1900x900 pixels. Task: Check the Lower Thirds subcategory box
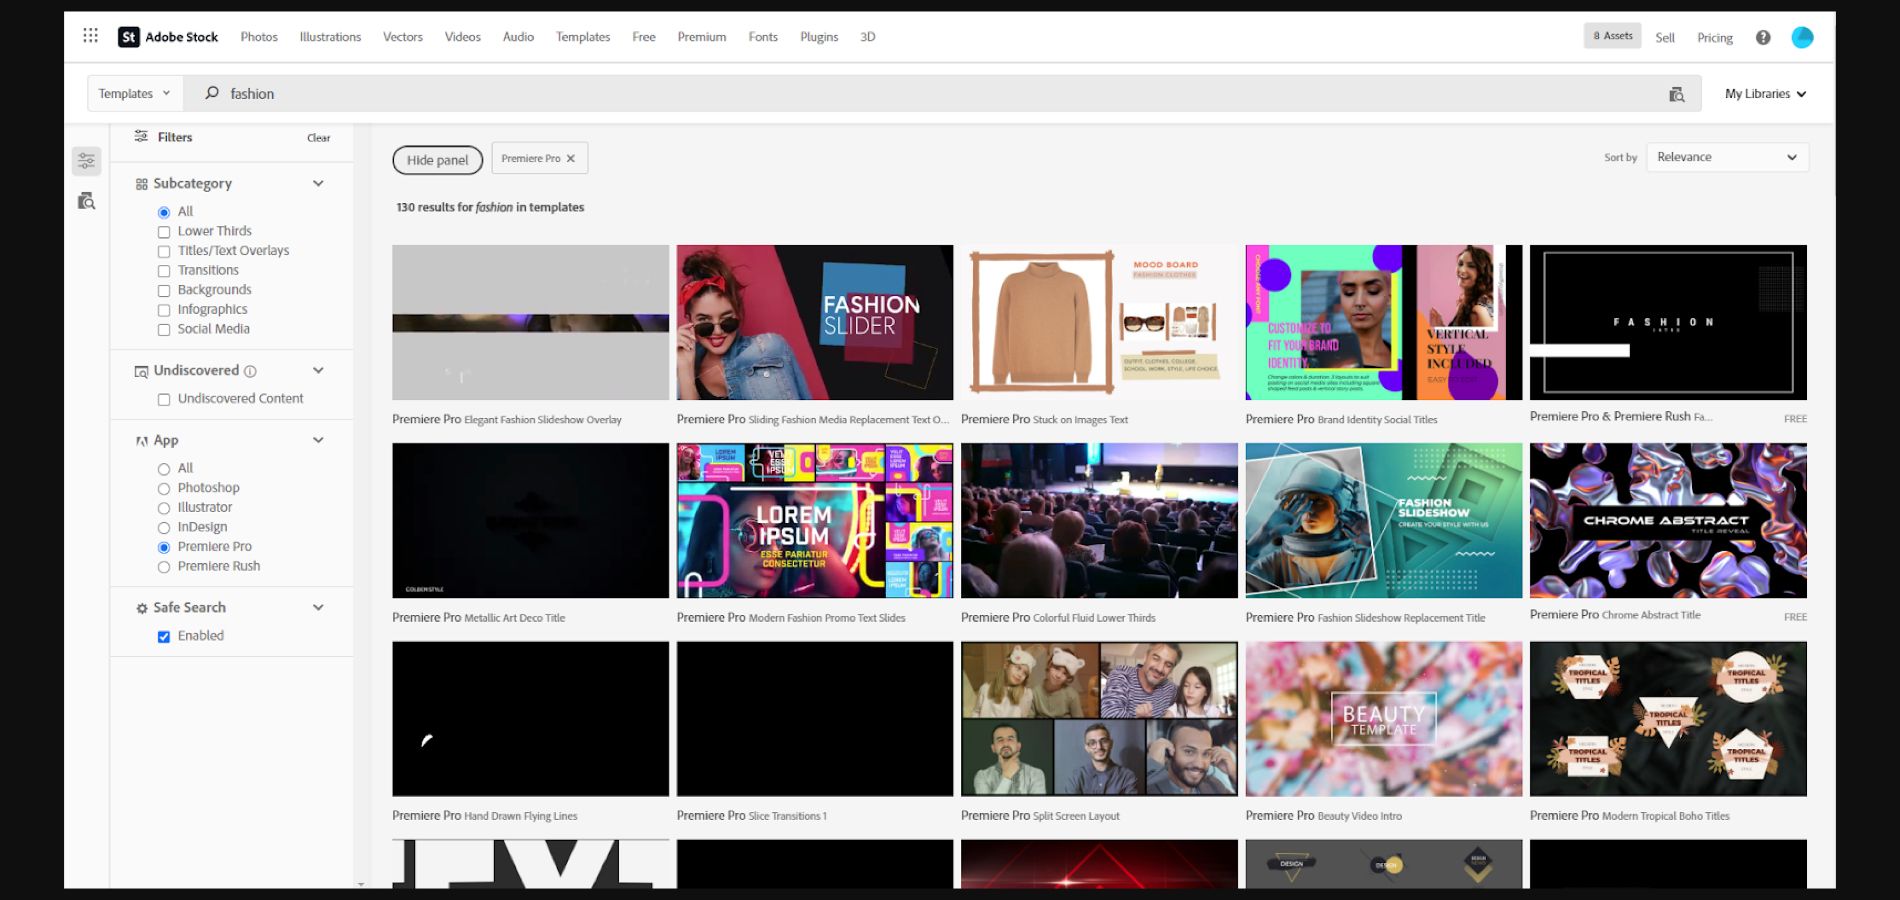[x=164, y=232]
